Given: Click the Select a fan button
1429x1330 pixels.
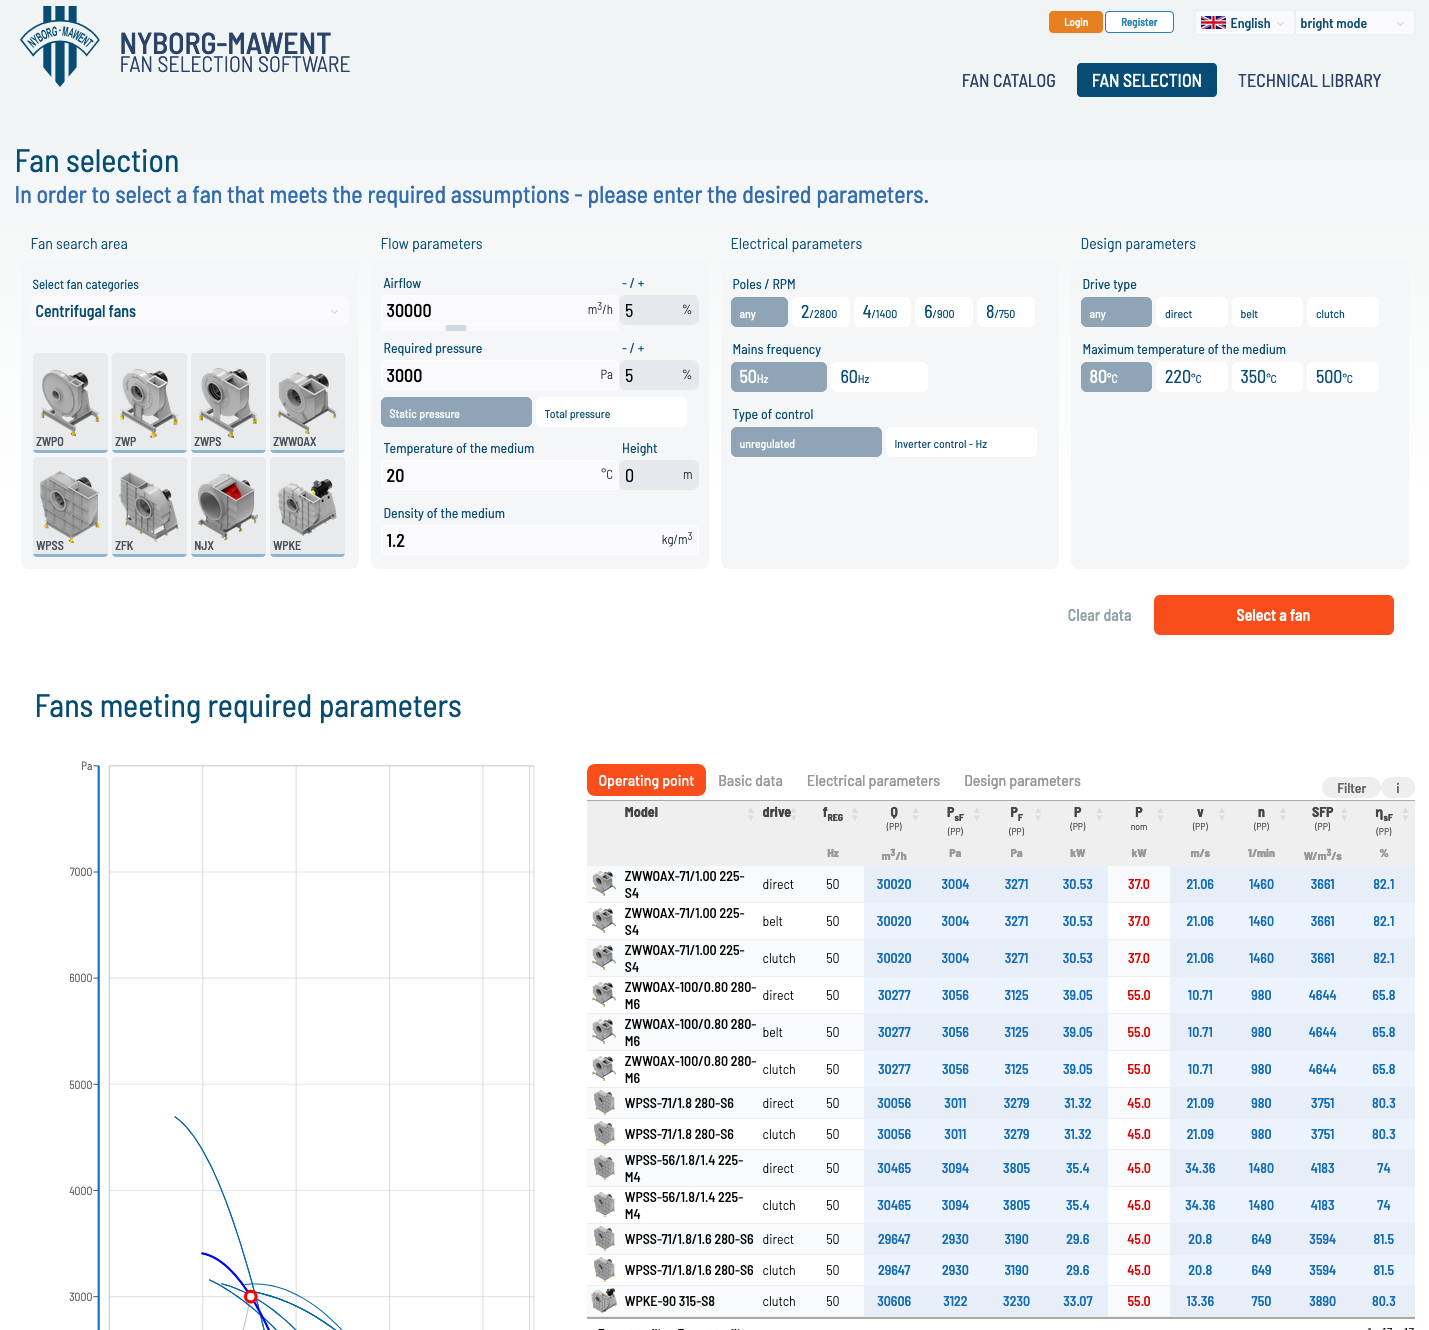Looking at the screenshot, I should click(x=1273, y=615).
